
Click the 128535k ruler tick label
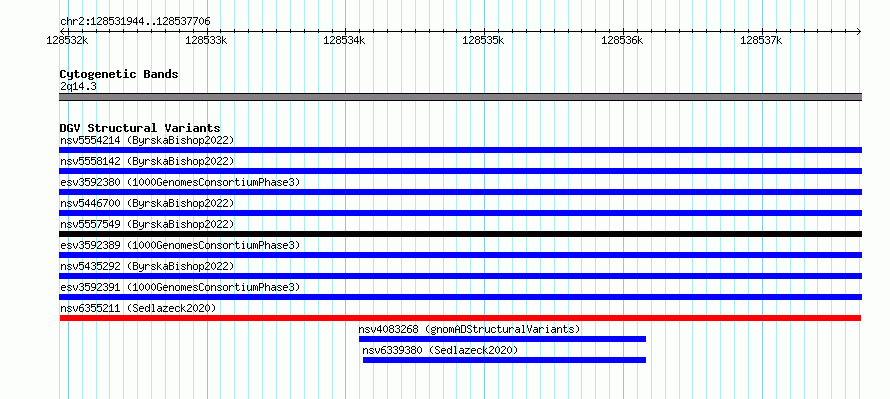click(x=484, y=40)
